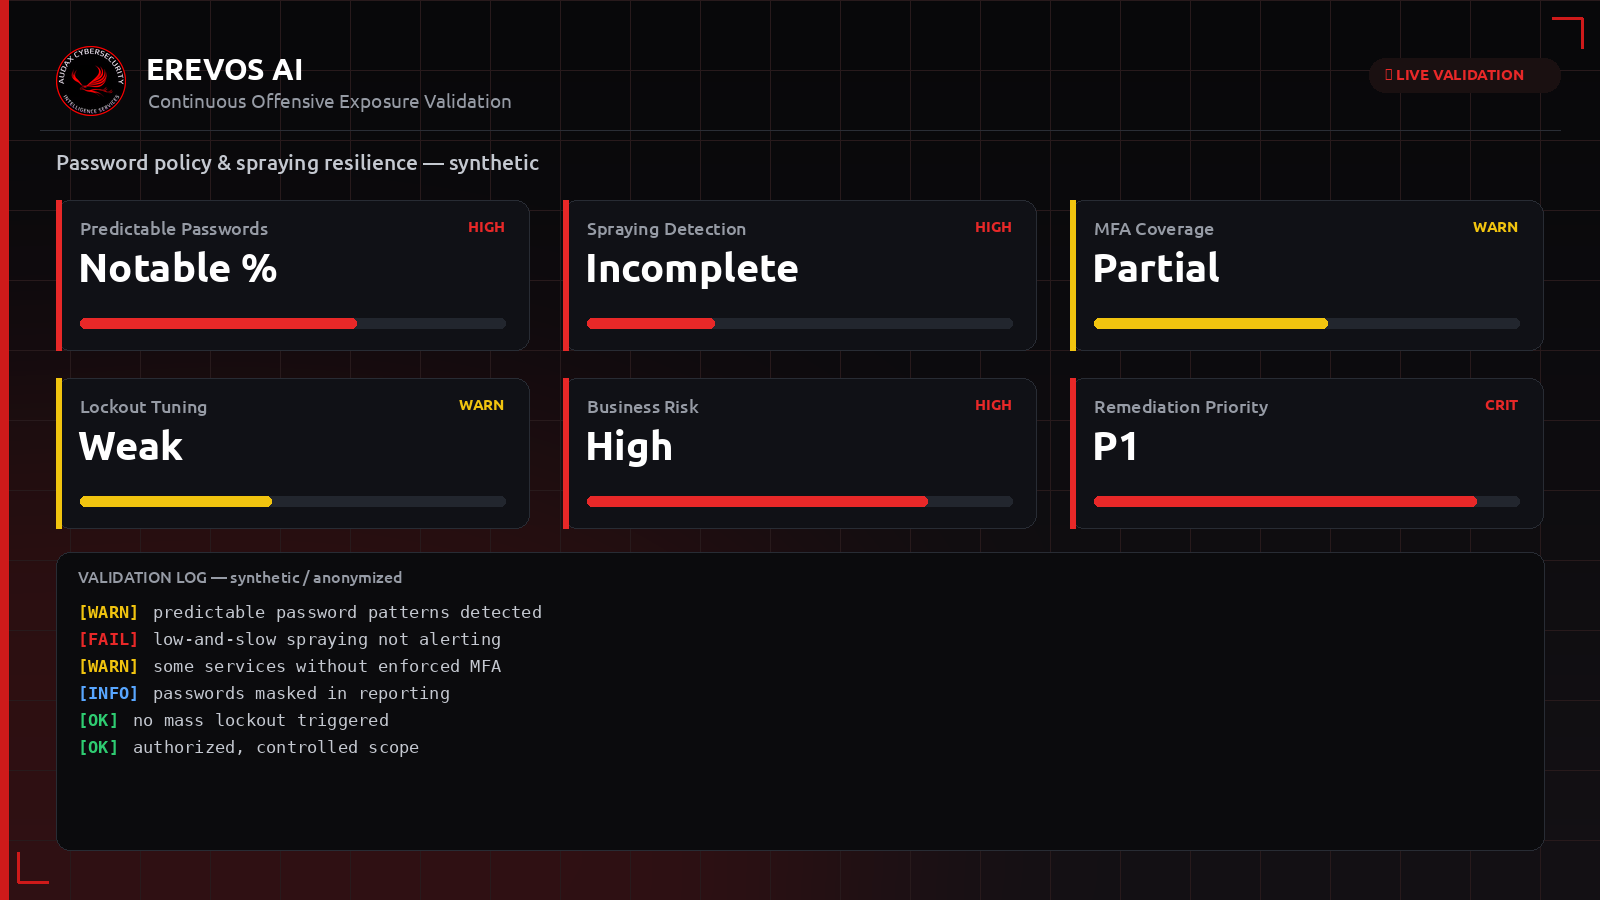Select log line 'low-and-slow spraying not alerting'
Viewport: 1600px width, 900px height.
[x=327, y=639]
